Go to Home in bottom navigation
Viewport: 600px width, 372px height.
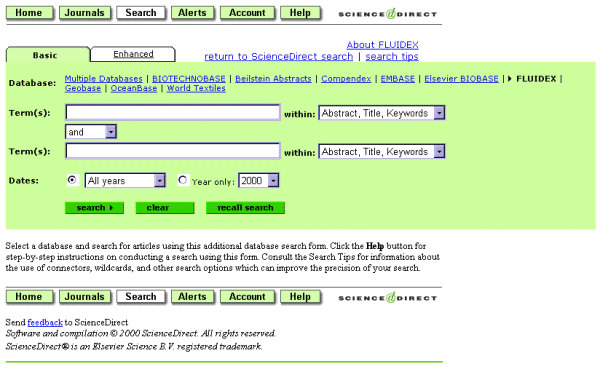click(x=29, y=297)
